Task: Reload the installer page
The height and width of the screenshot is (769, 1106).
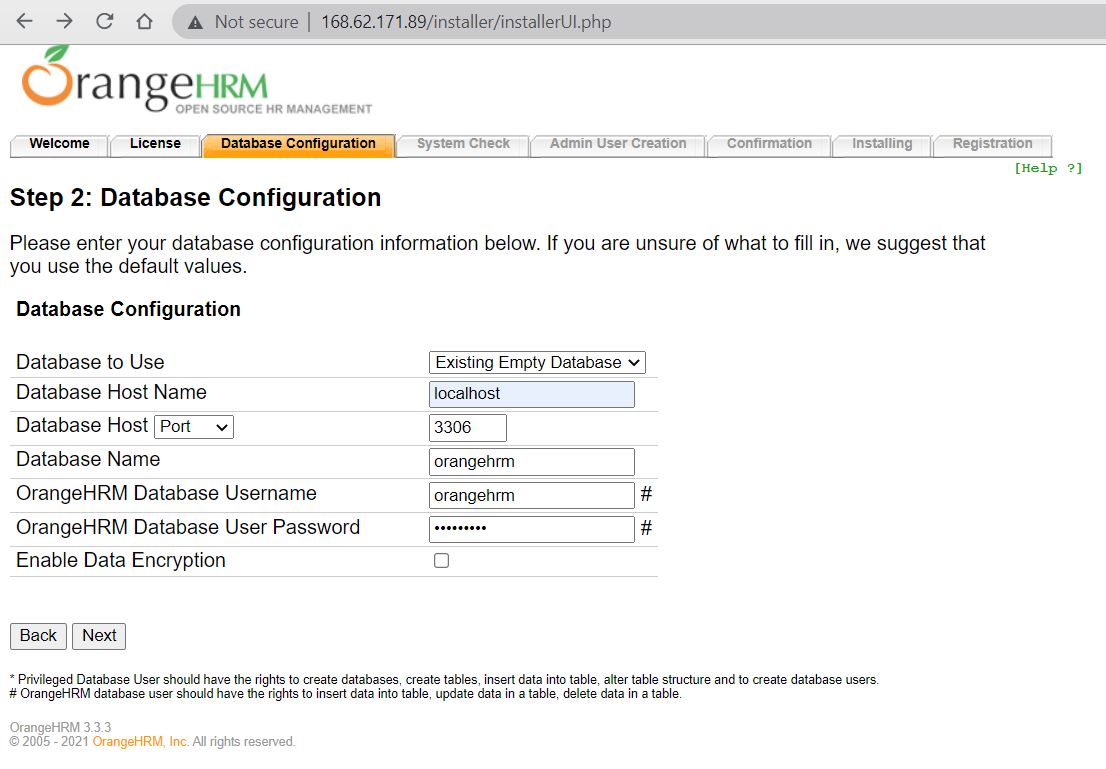Action: pyautogui.click(x=104, y=21)
